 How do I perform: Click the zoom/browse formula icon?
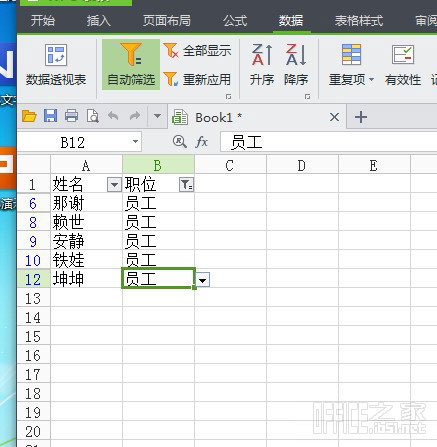click(x=179, y=142)
